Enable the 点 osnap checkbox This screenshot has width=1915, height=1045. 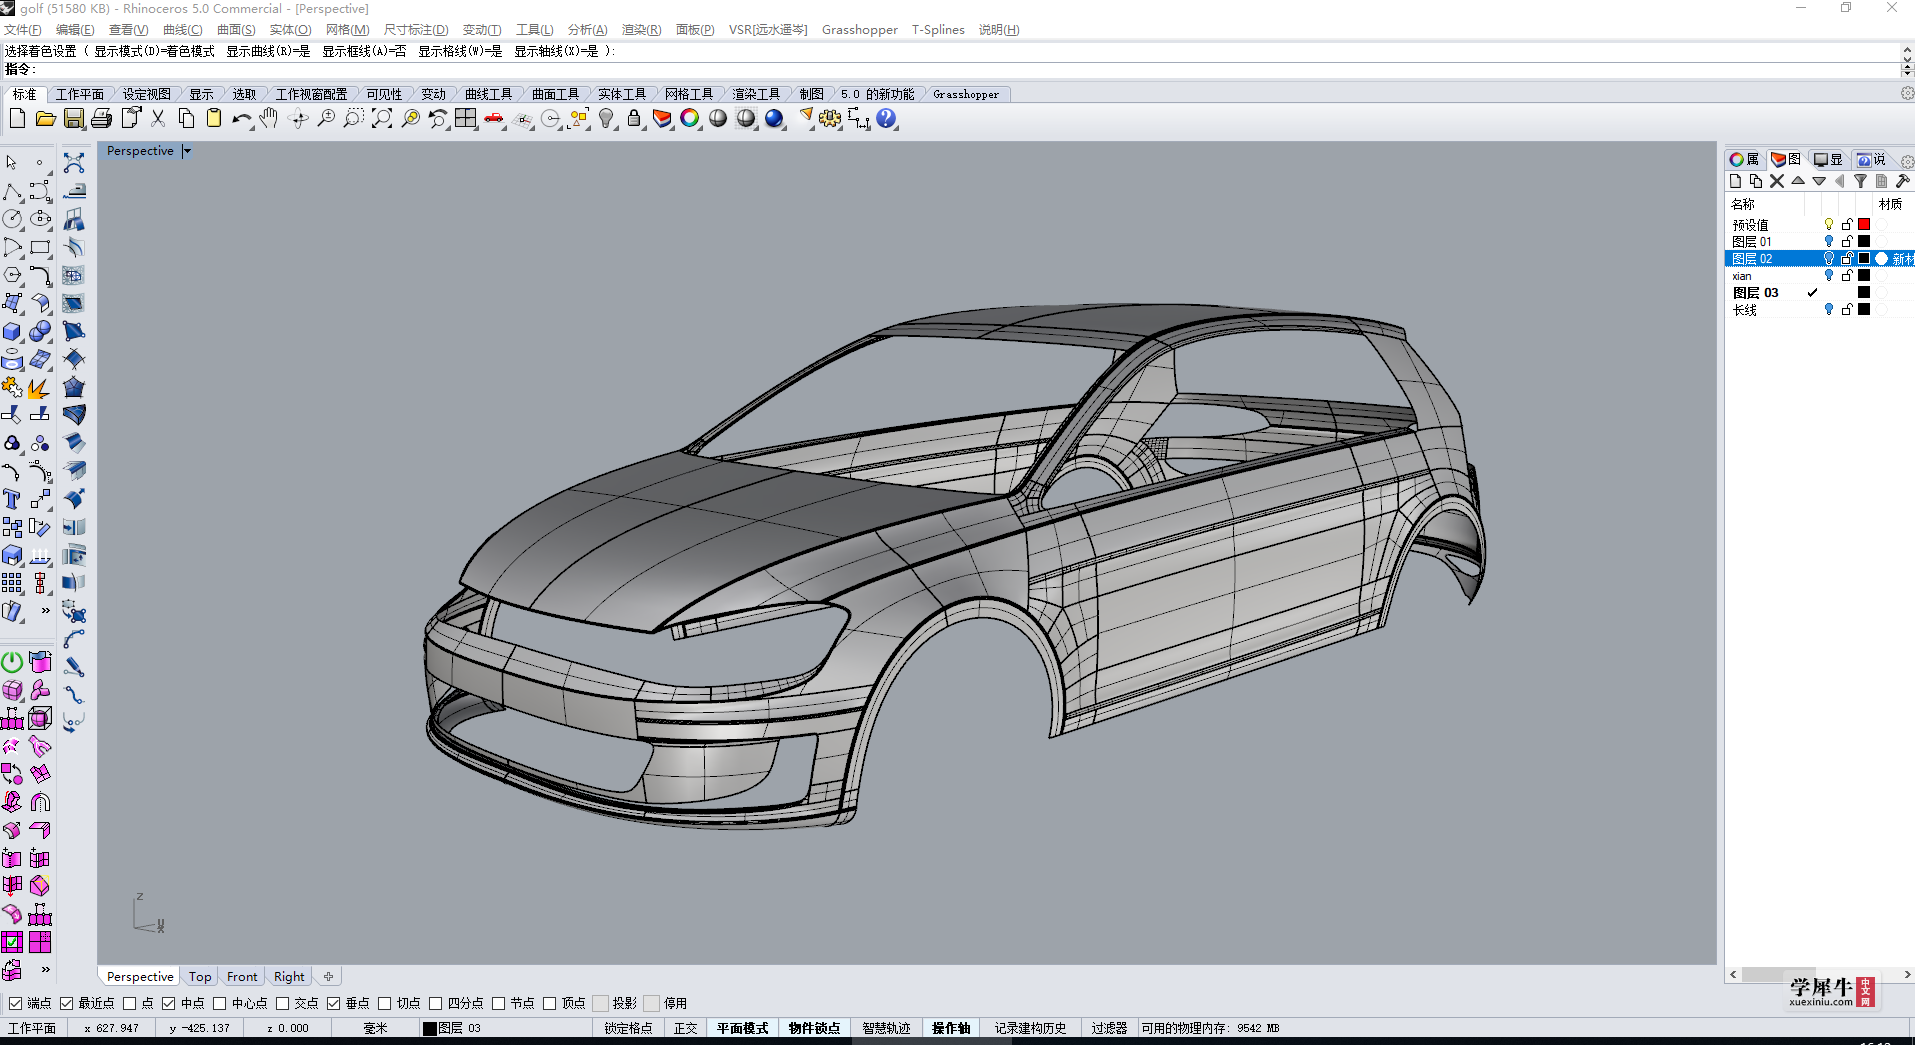pos(129,1003)
